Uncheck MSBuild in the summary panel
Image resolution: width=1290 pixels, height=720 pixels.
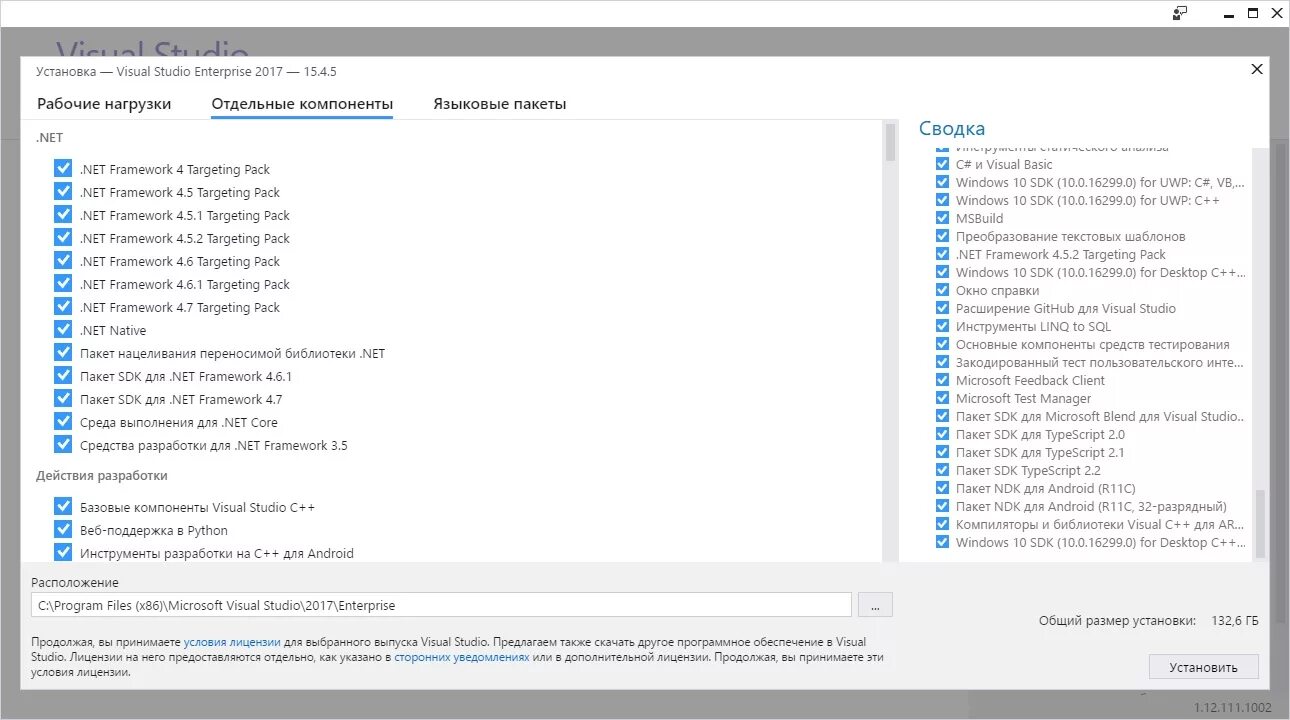coord(942,218)
